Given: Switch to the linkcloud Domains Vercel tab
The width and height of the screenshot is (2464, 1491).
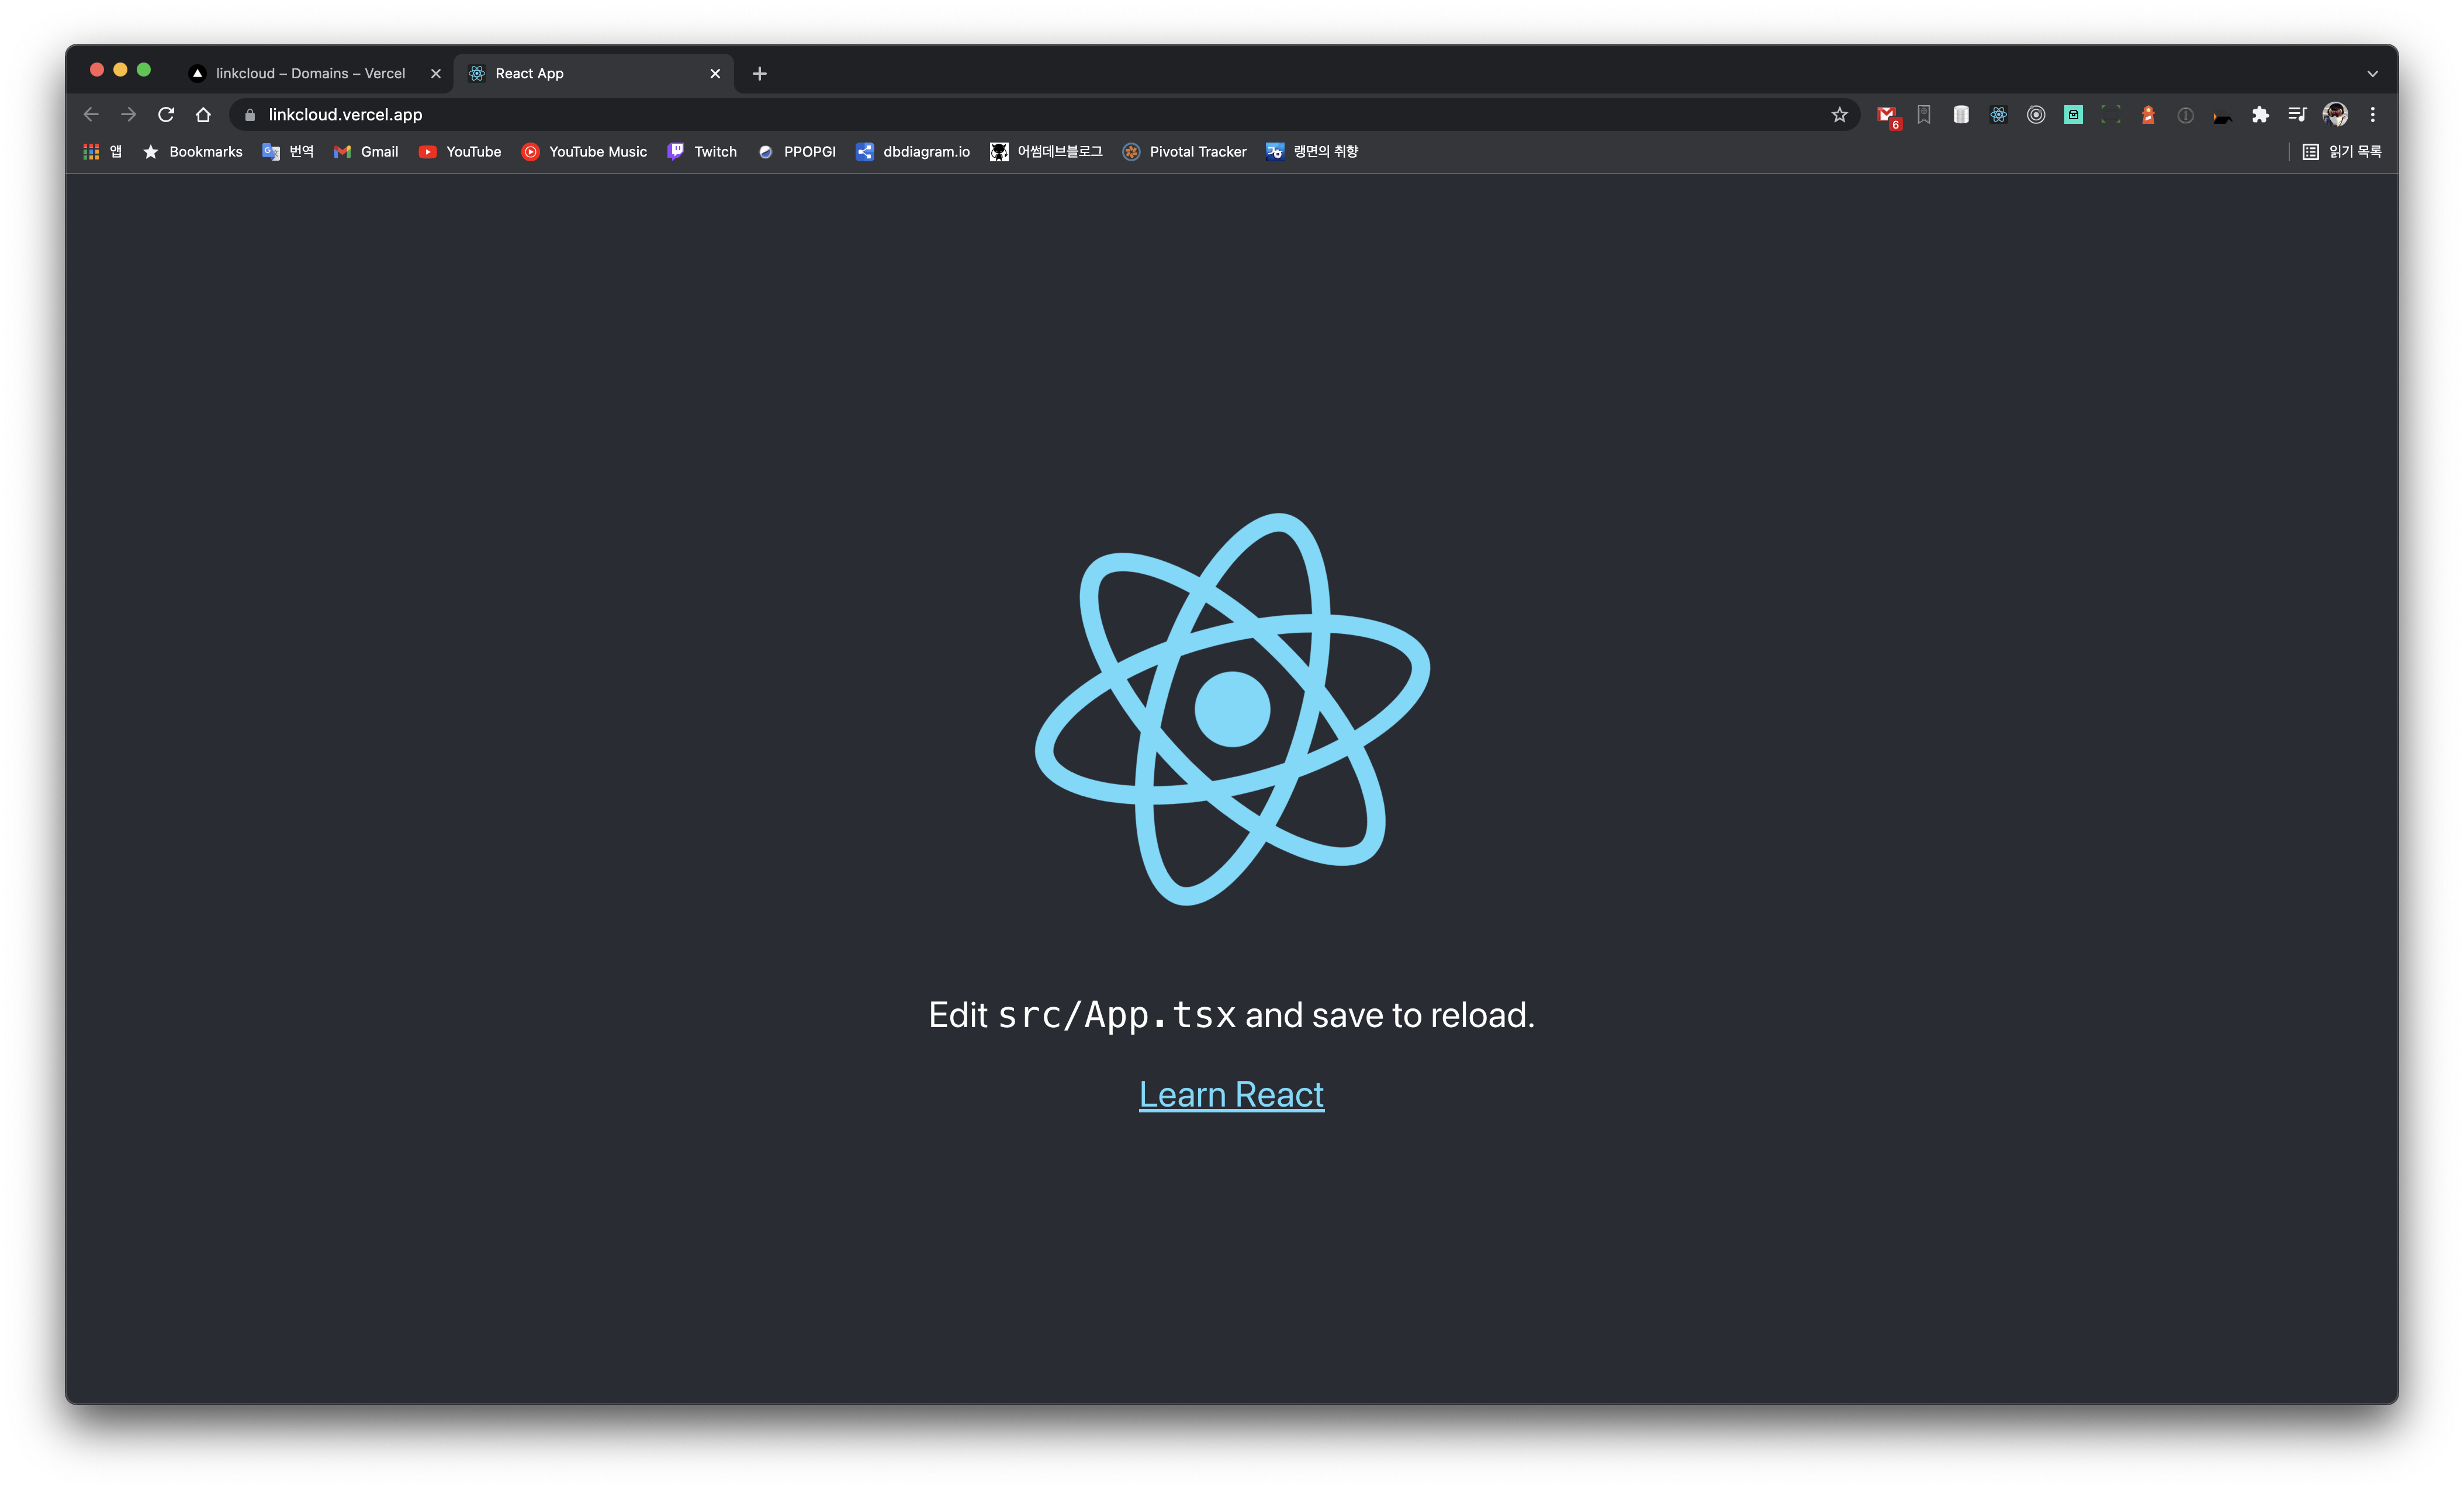Looking at the screenshot, I should (310, 74).
